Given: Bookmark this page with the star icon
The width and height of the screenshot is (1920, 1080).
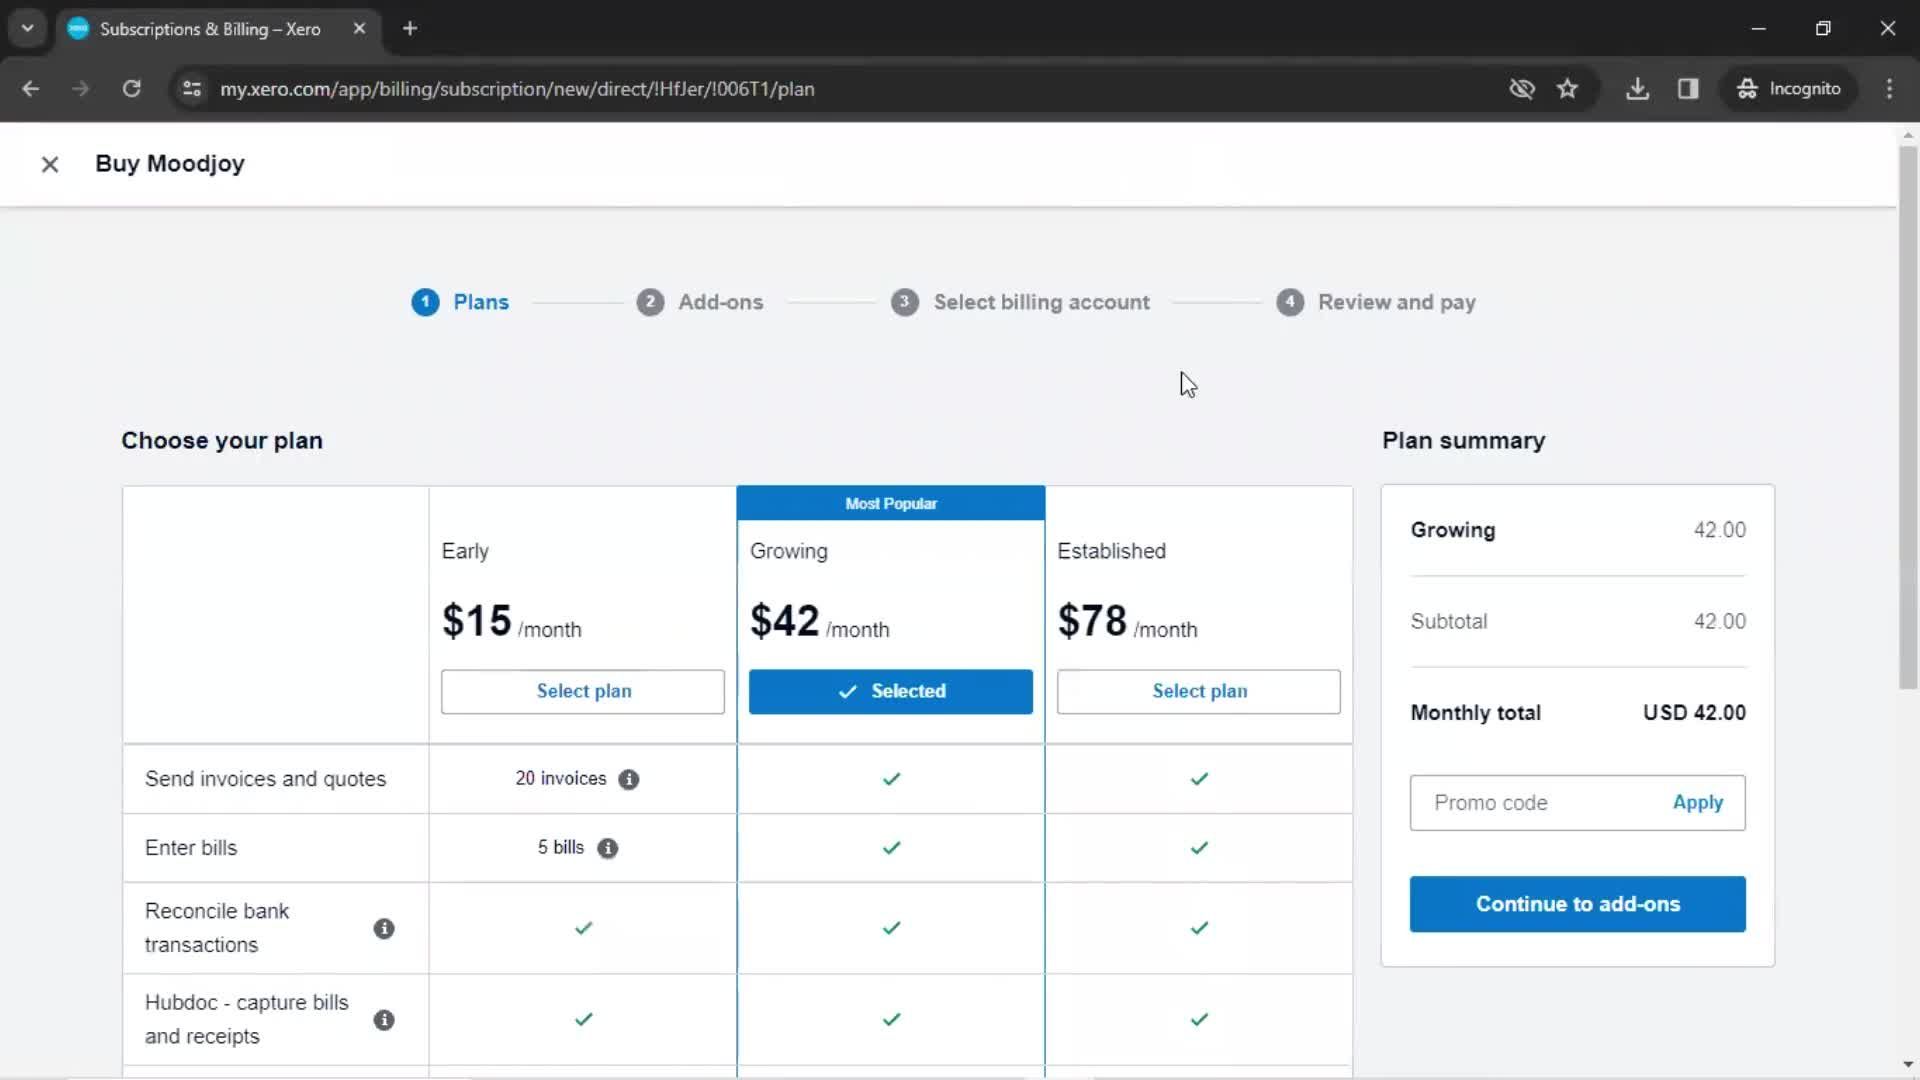Looking at the screenshot, I should (x=1567, y=88).
